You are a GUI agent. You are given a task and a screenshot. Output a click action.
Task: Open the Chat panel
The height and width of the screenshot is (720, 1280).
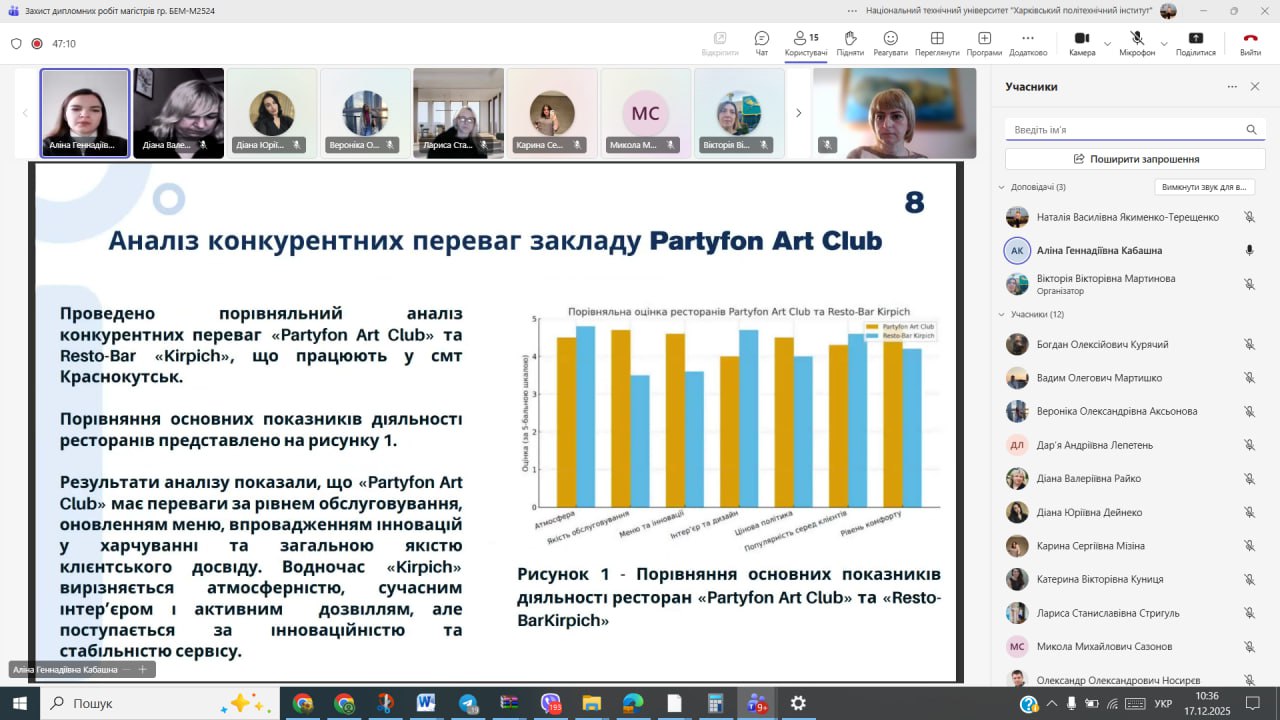click(762, 43)
